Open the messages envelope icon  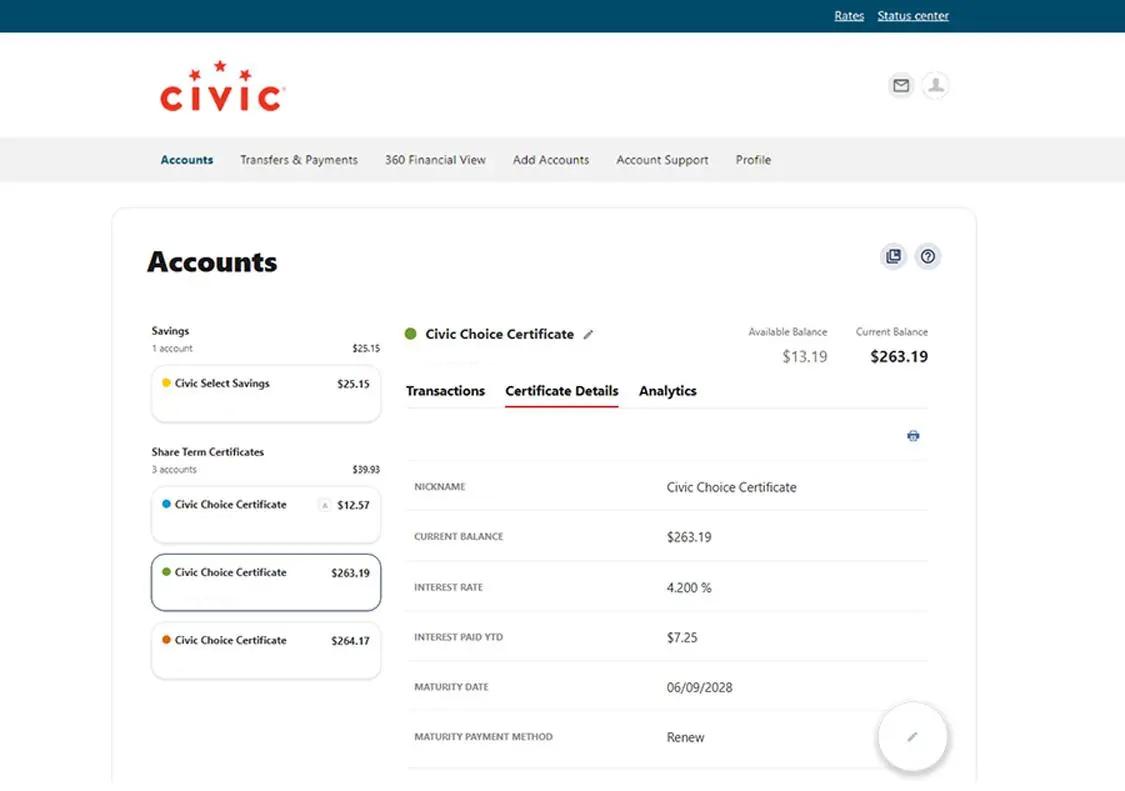click(x=900, y=85)
